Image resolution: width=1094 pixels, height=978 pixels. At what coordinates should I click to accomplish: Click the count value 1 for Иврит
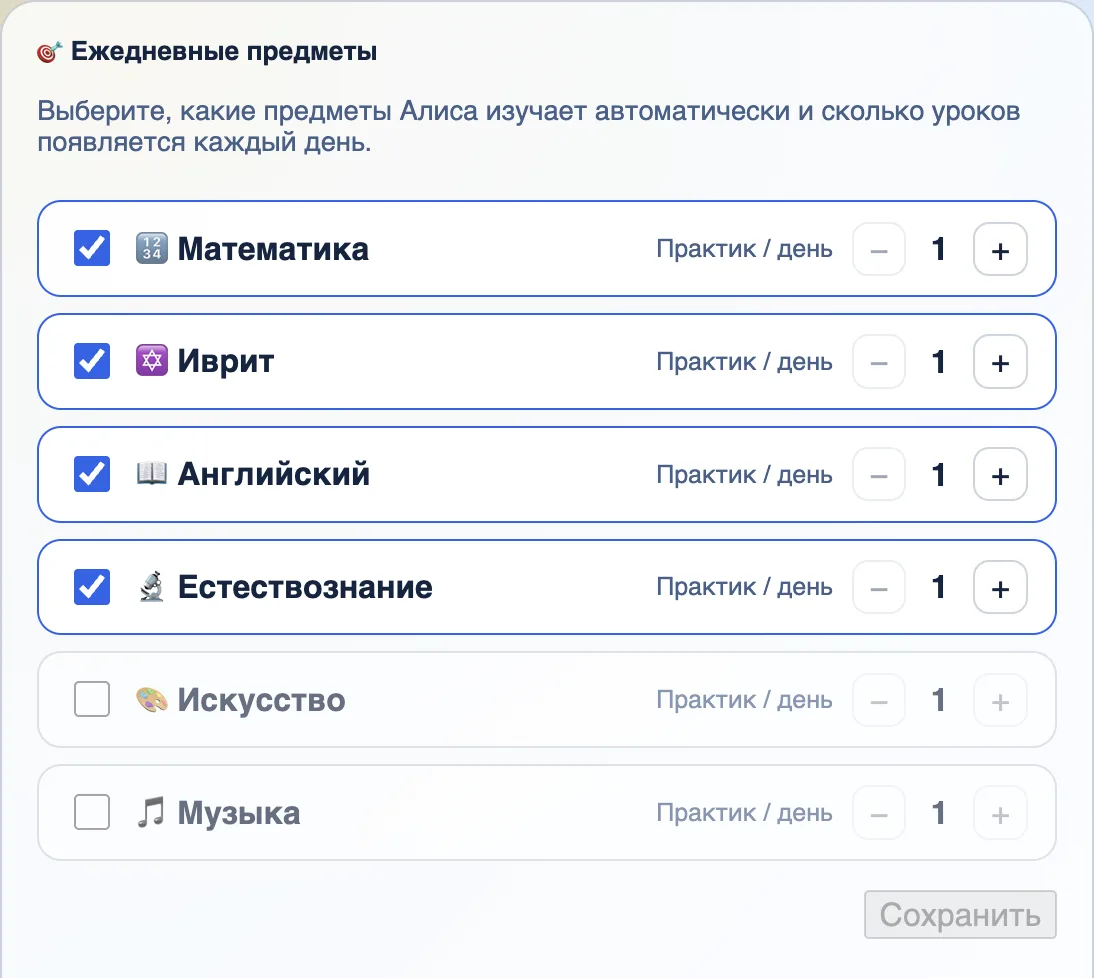[x=939, y=362]
